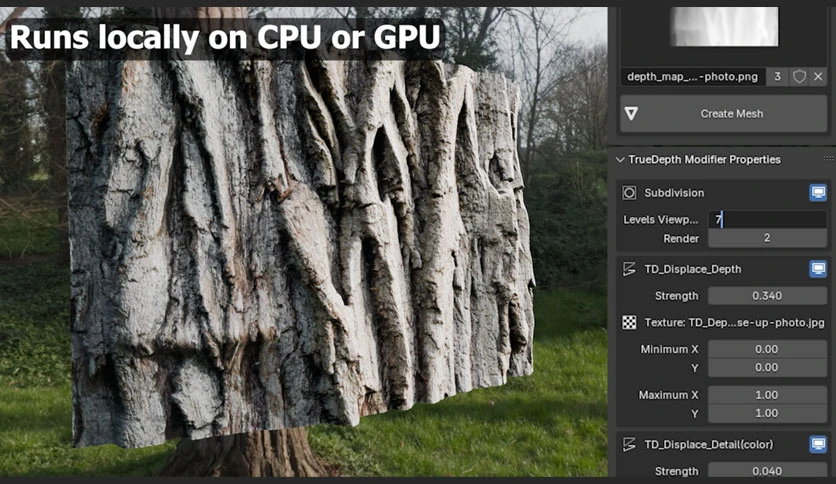Toggle the fake user shield icon
Image resolution: width=836 pixels, height=484 pixels.
(799, 77)
